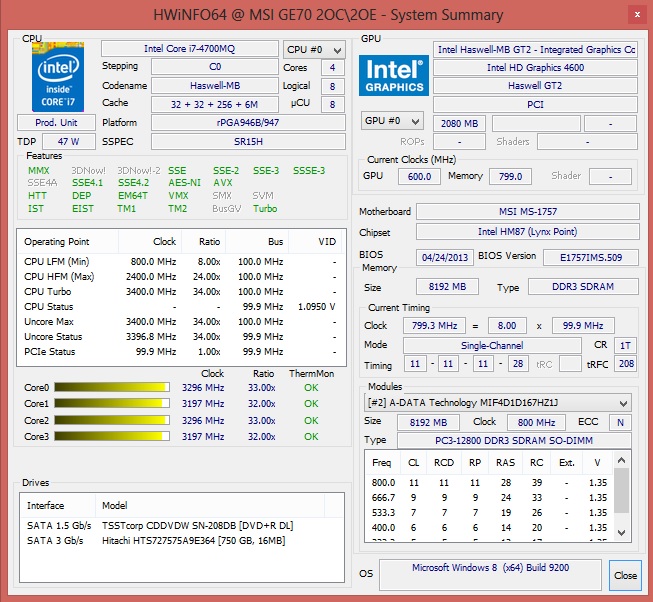Close the System Summary window with X
653x602 pixels.
[x=637, y=15]
